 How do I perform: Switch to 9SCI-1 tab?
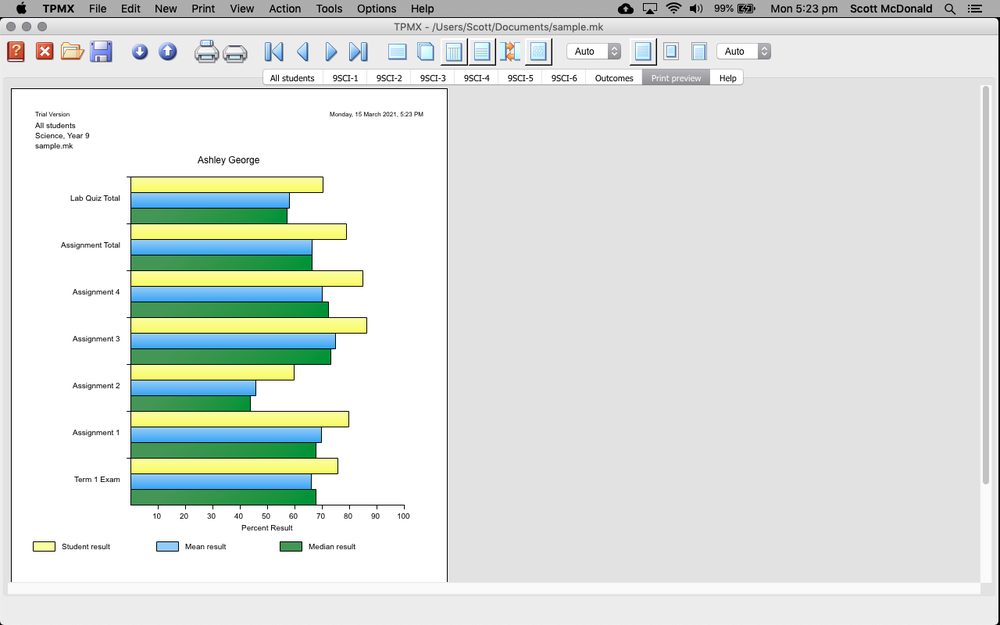pyautogui.click(x=345, y=78)
